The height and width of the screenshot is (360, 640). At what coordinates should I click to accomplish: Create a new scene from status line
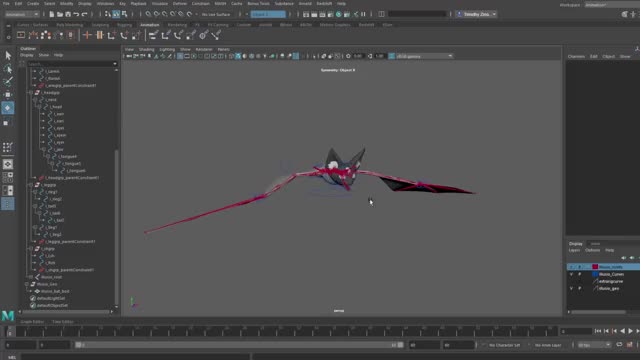click(51, 14)
